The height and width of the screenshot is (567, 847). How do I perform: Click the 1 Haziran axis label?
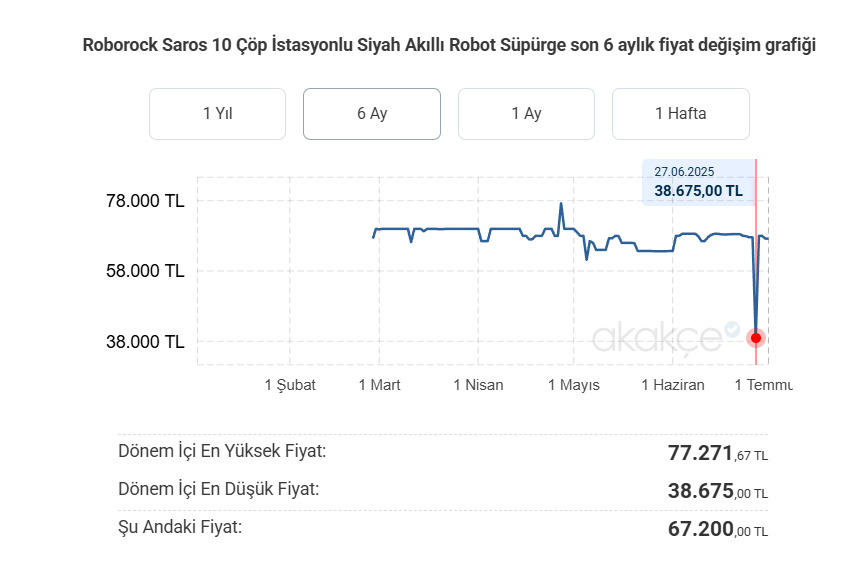point(673,385)
